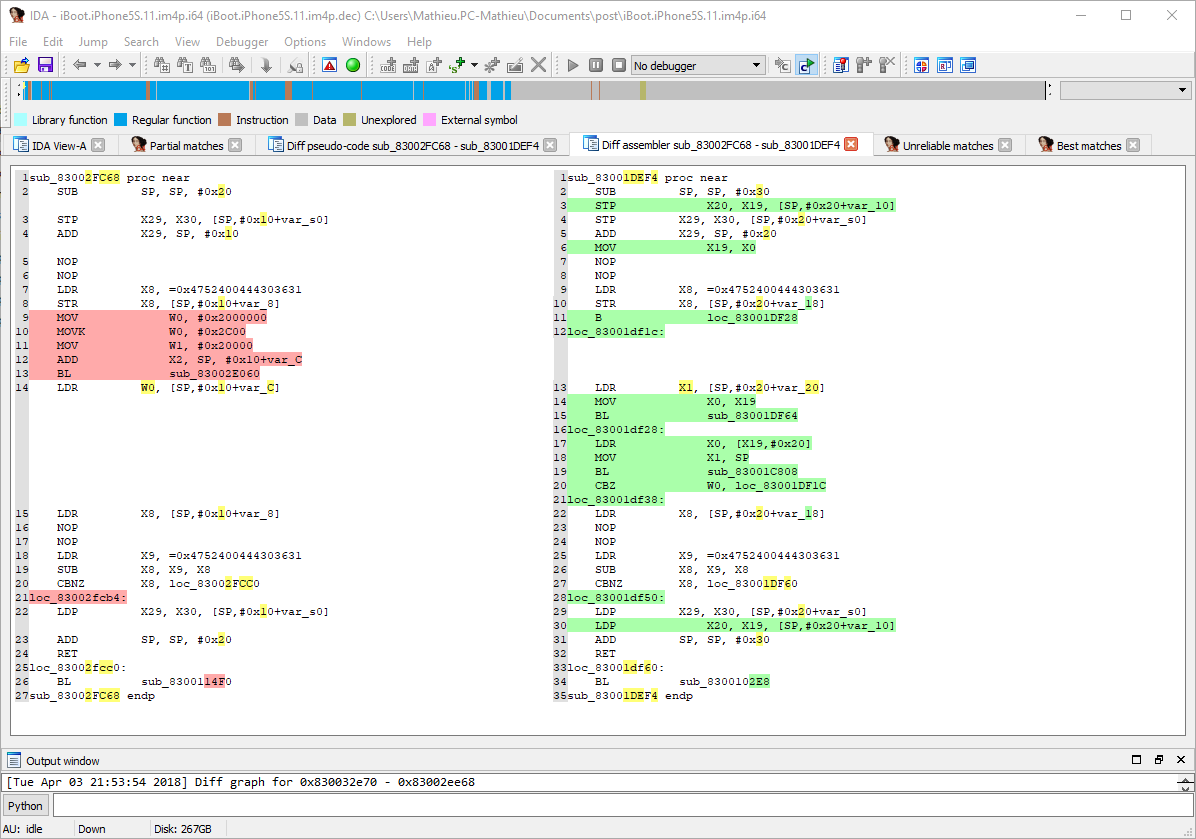The width and height of the screenshot is (1196, 839).
Task: Click the breakpoint list toolbar icon
Action: [x=840, y=65]
